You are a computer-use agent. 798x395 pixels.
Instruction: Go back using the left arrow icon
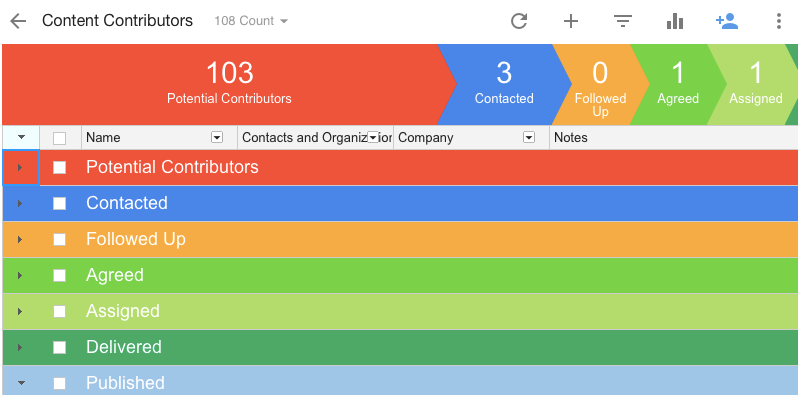18,21
